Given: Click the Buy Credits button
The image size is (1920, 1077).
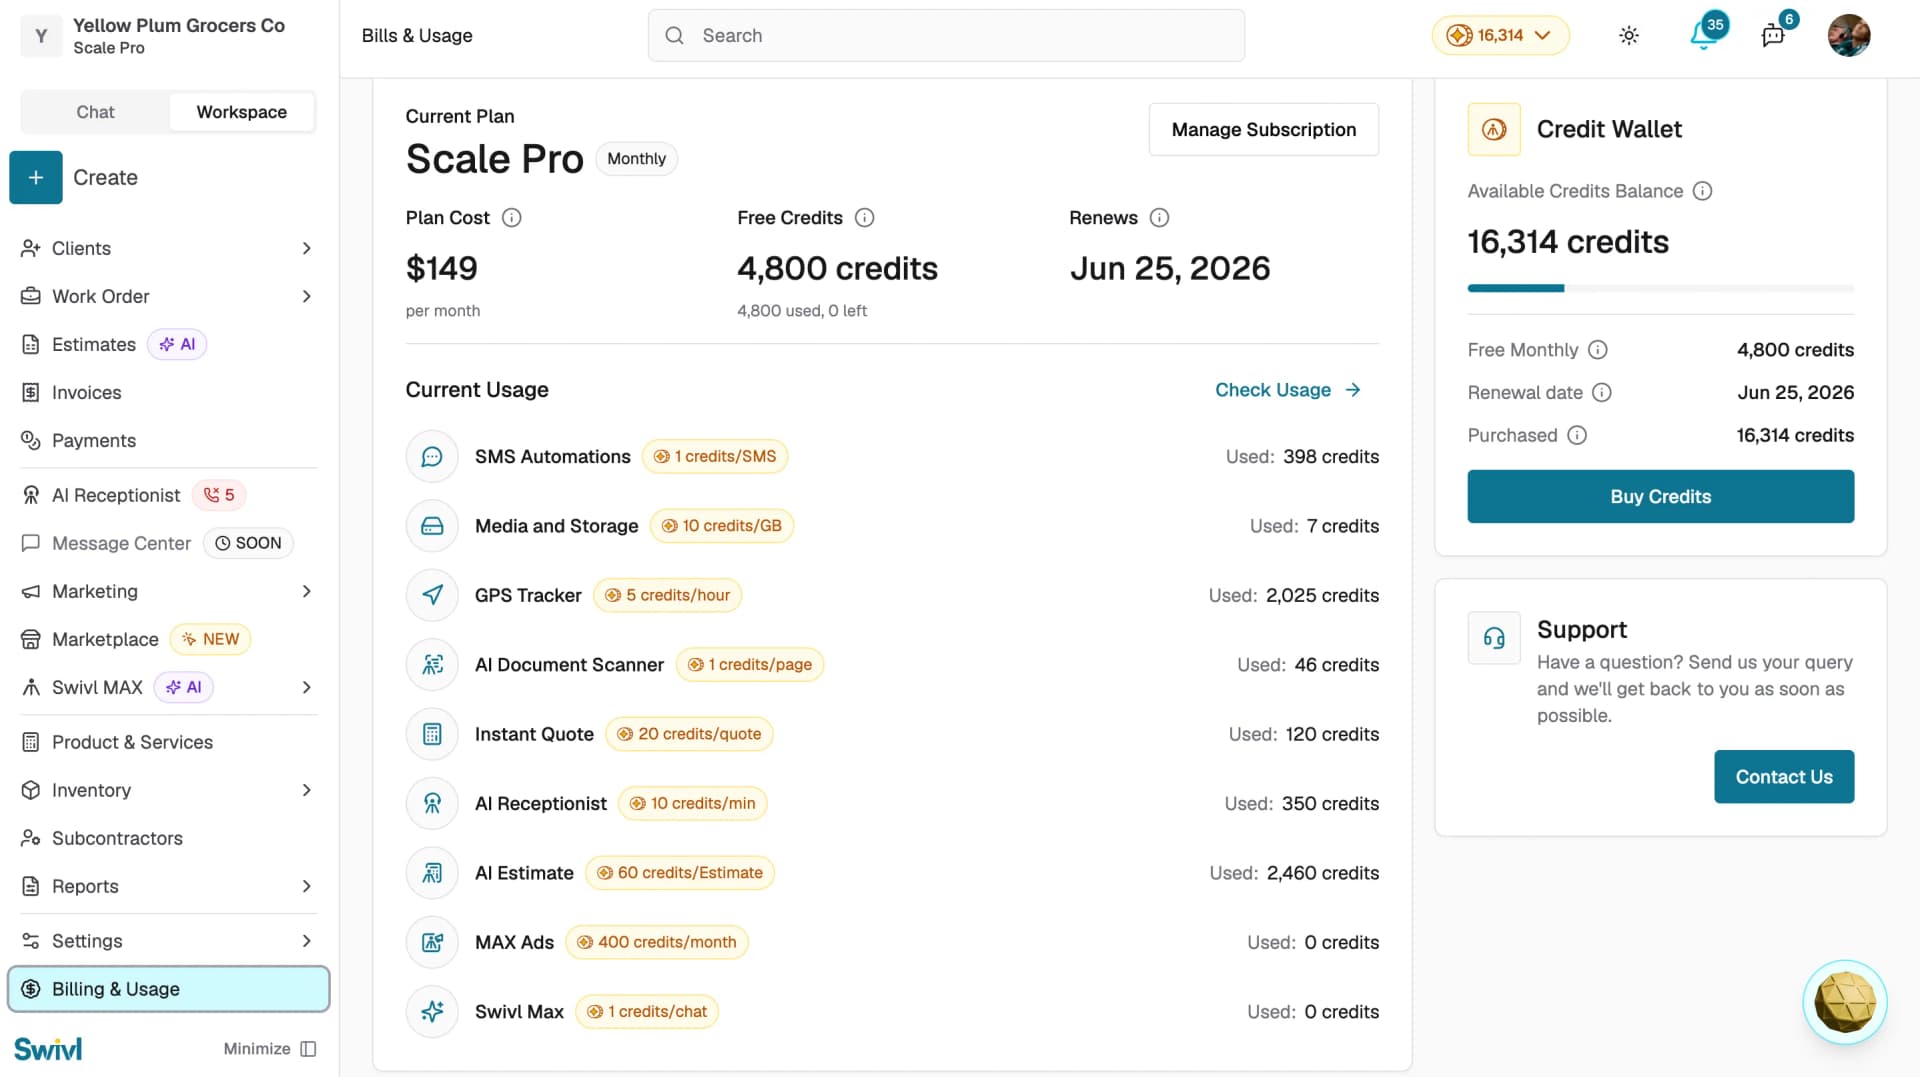Looking at the screenshot, I should pos(1660,497).
